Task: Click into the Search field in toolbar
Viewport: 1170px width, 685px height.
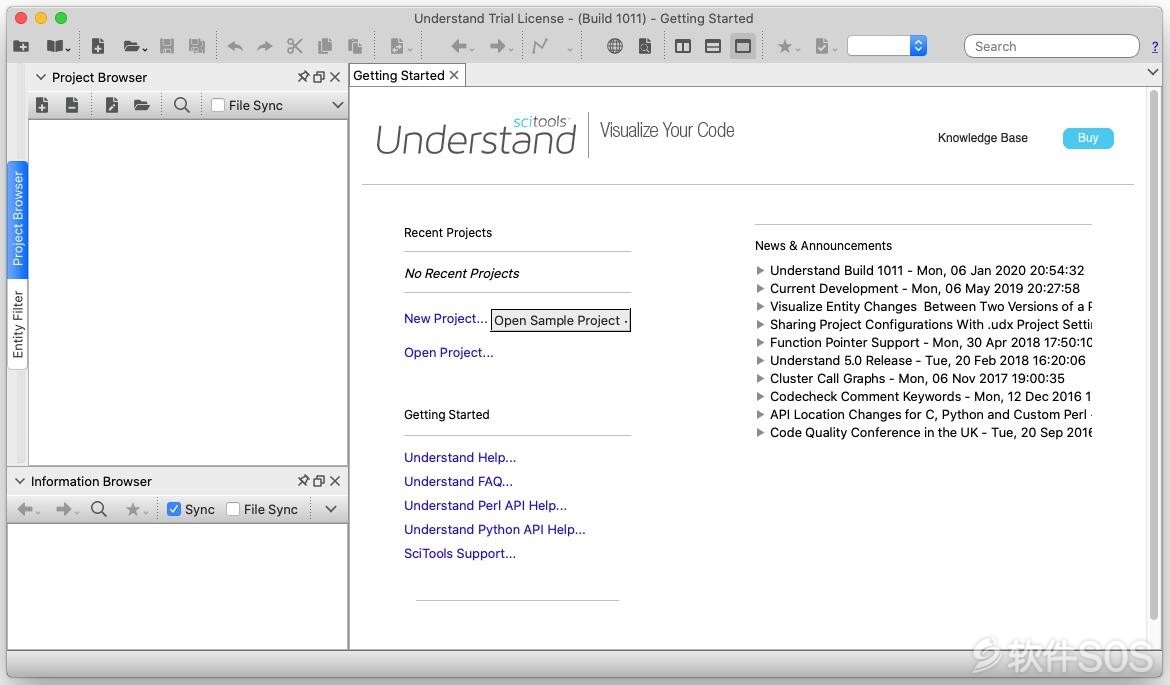Action: click(1051, 46)
